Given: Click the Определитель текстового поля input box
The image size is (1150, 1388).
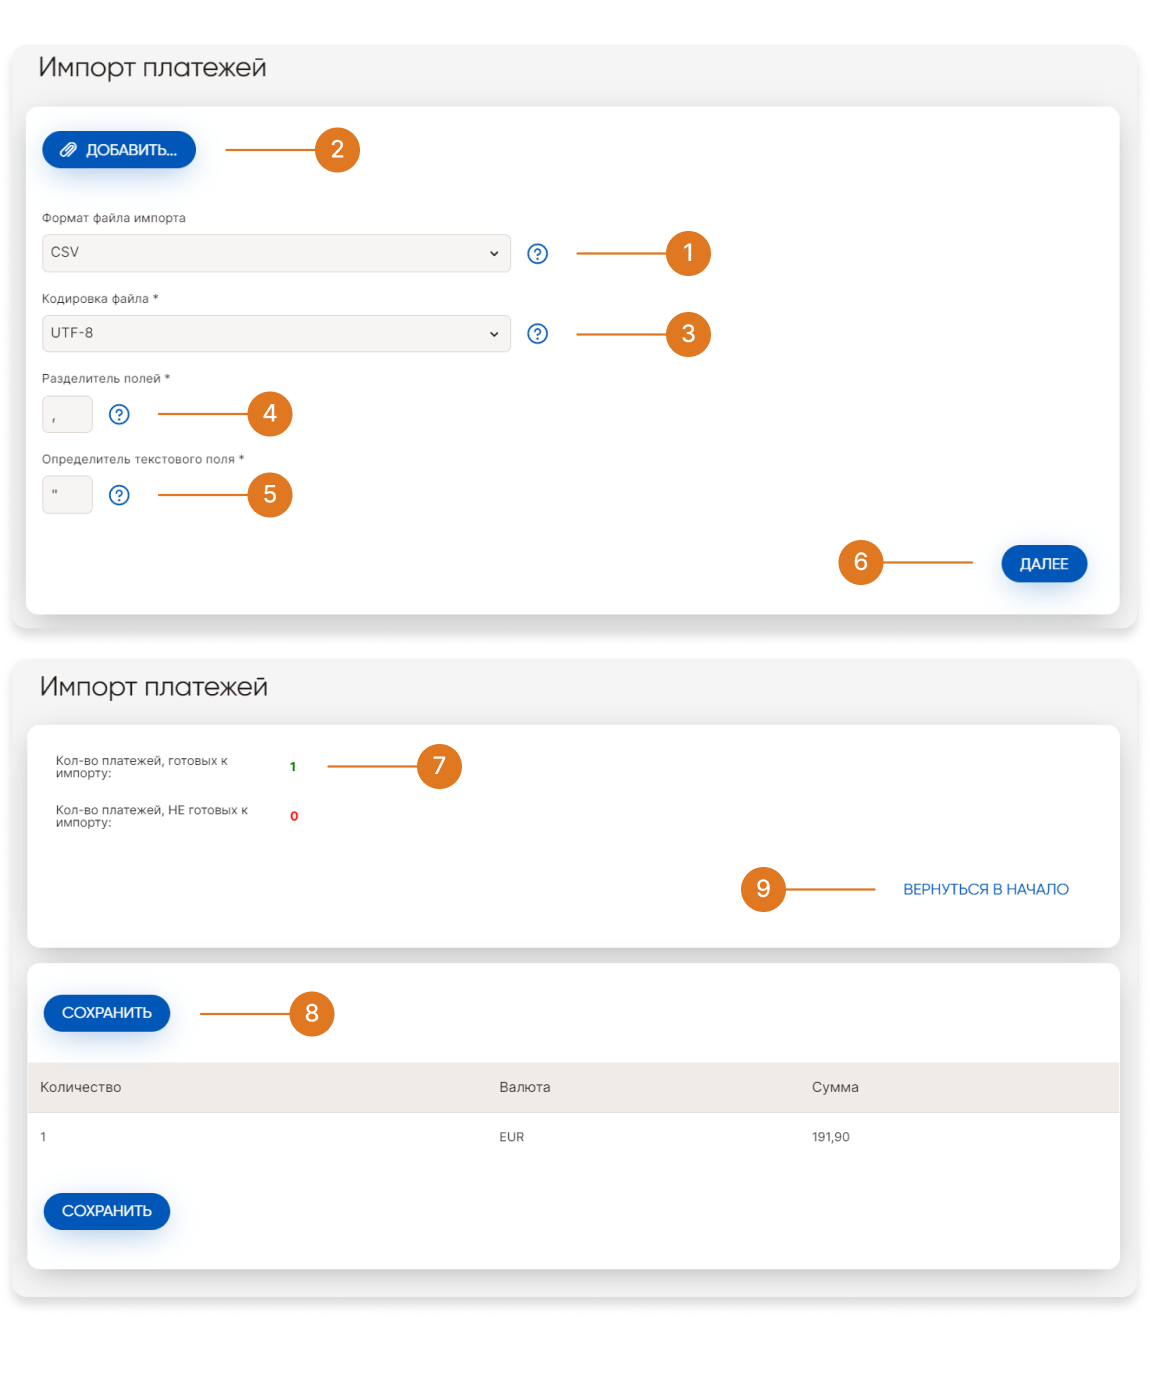Looking at the screenshot, I should 67,495.
